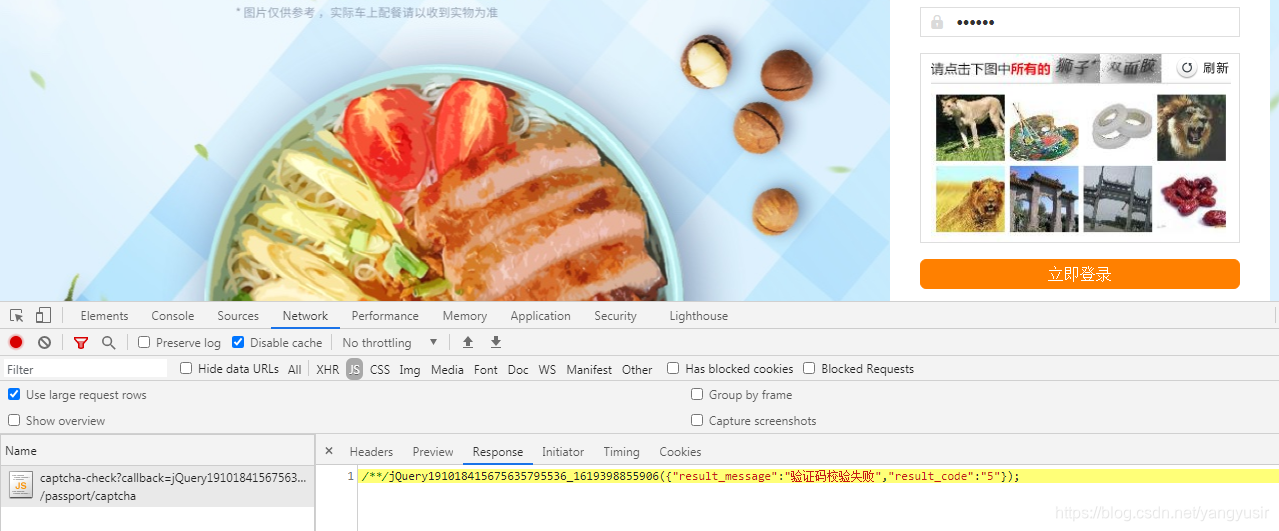This screenshot has height=531, width=1279.
Task: Close the request details pane
Action: pos(329,451)
